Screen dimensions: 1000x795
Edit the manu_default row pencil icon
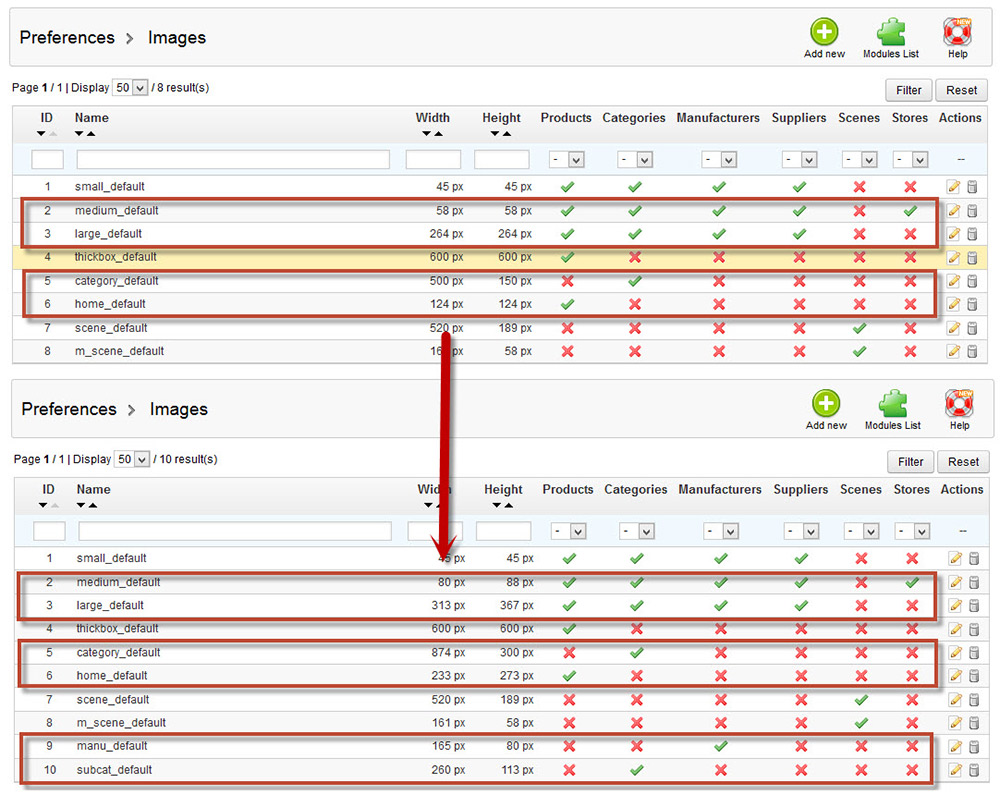[x=955, y=746]
